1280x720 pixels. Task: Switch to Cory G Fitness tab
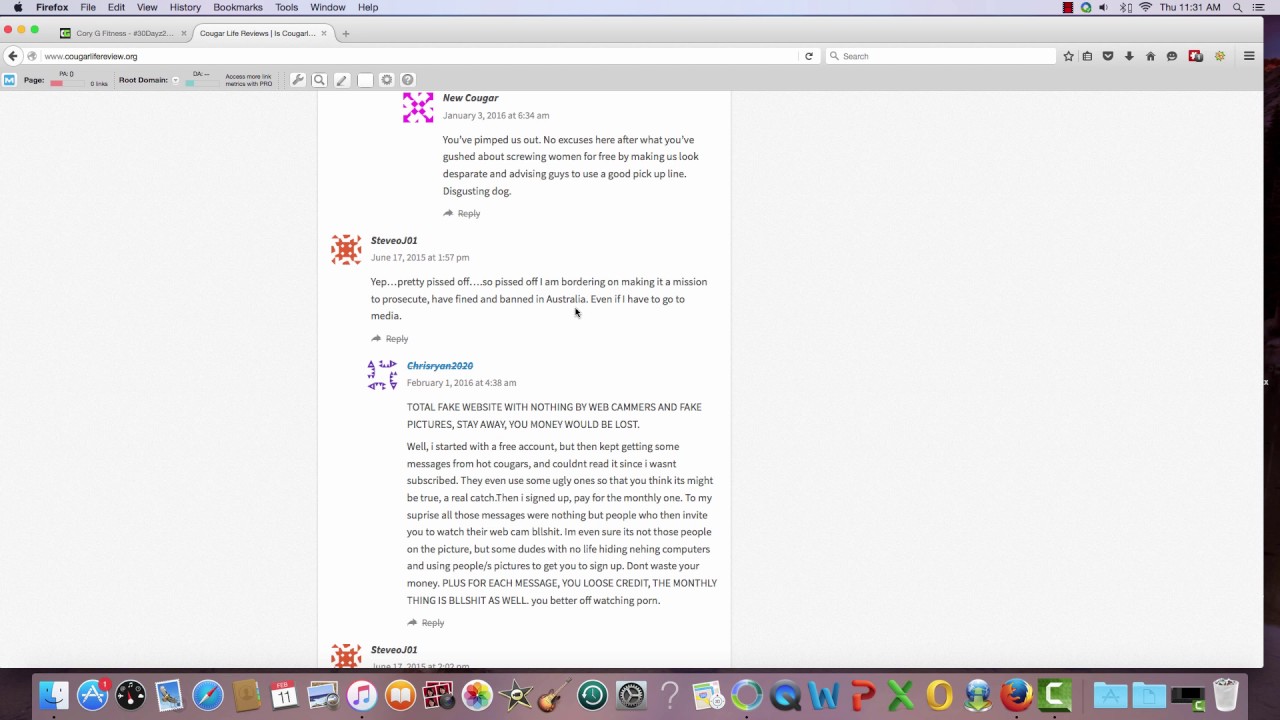click(124, 33)
